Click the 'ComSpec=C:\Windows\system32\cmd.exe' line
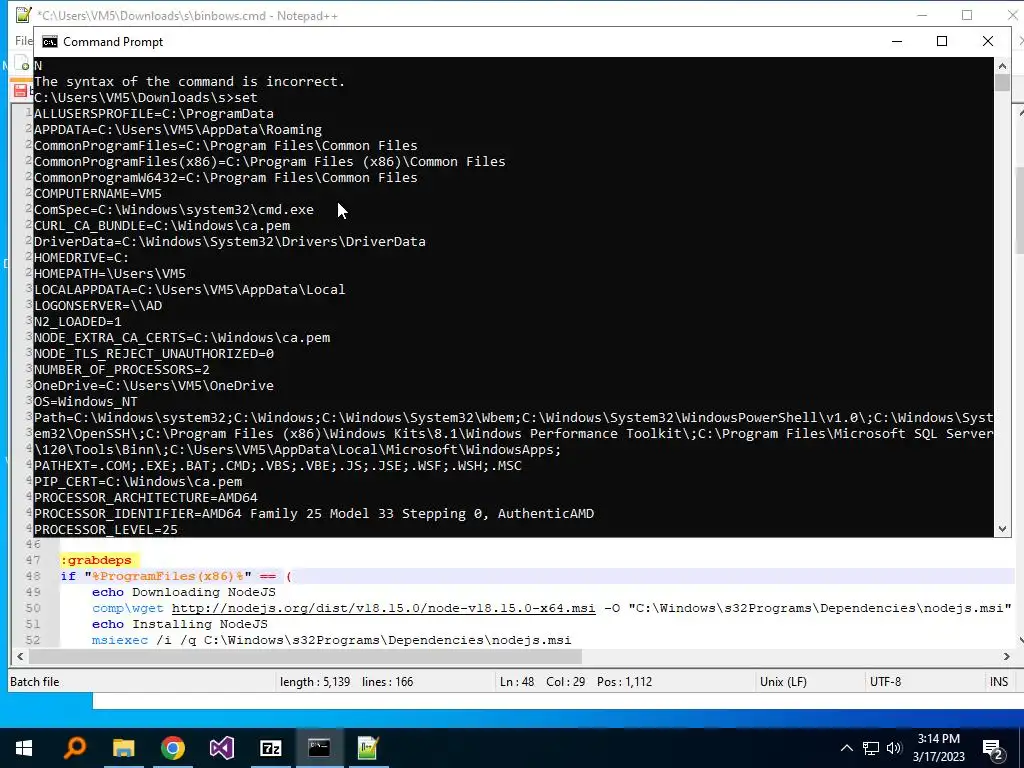Viewport: 1024px width, 768px height. tap(174, 210)
